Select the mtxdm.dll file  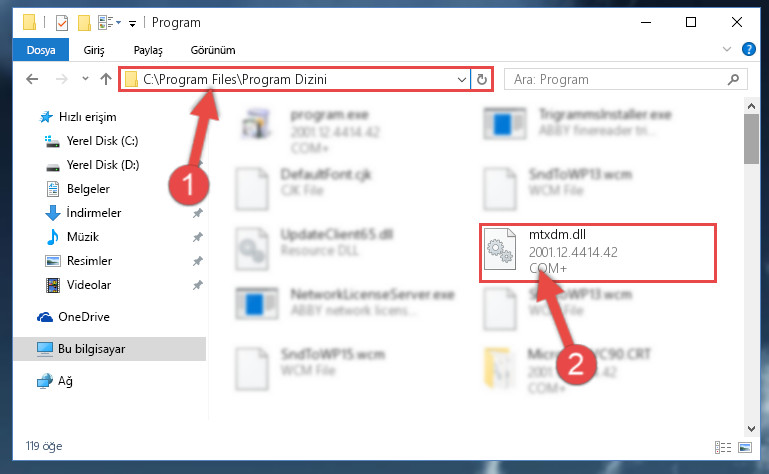(x=598, y=253)
